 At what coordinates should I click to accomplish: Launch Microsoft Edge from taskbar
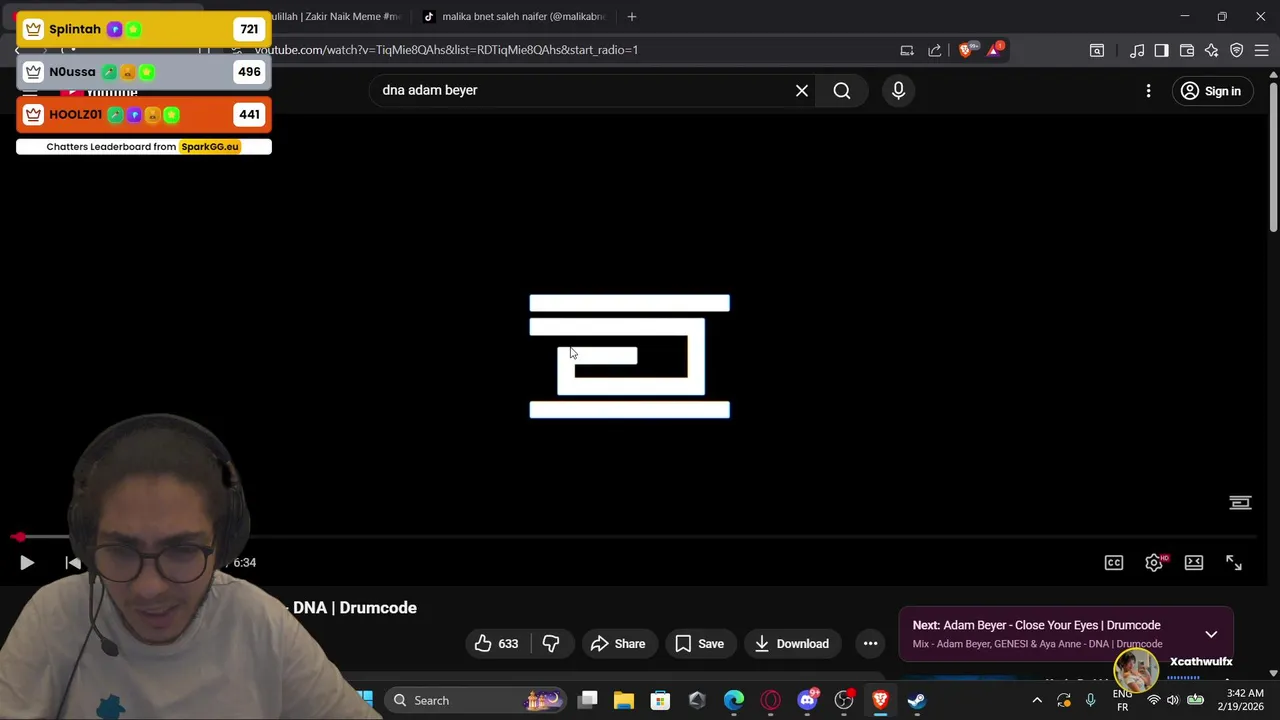(734, 700)
